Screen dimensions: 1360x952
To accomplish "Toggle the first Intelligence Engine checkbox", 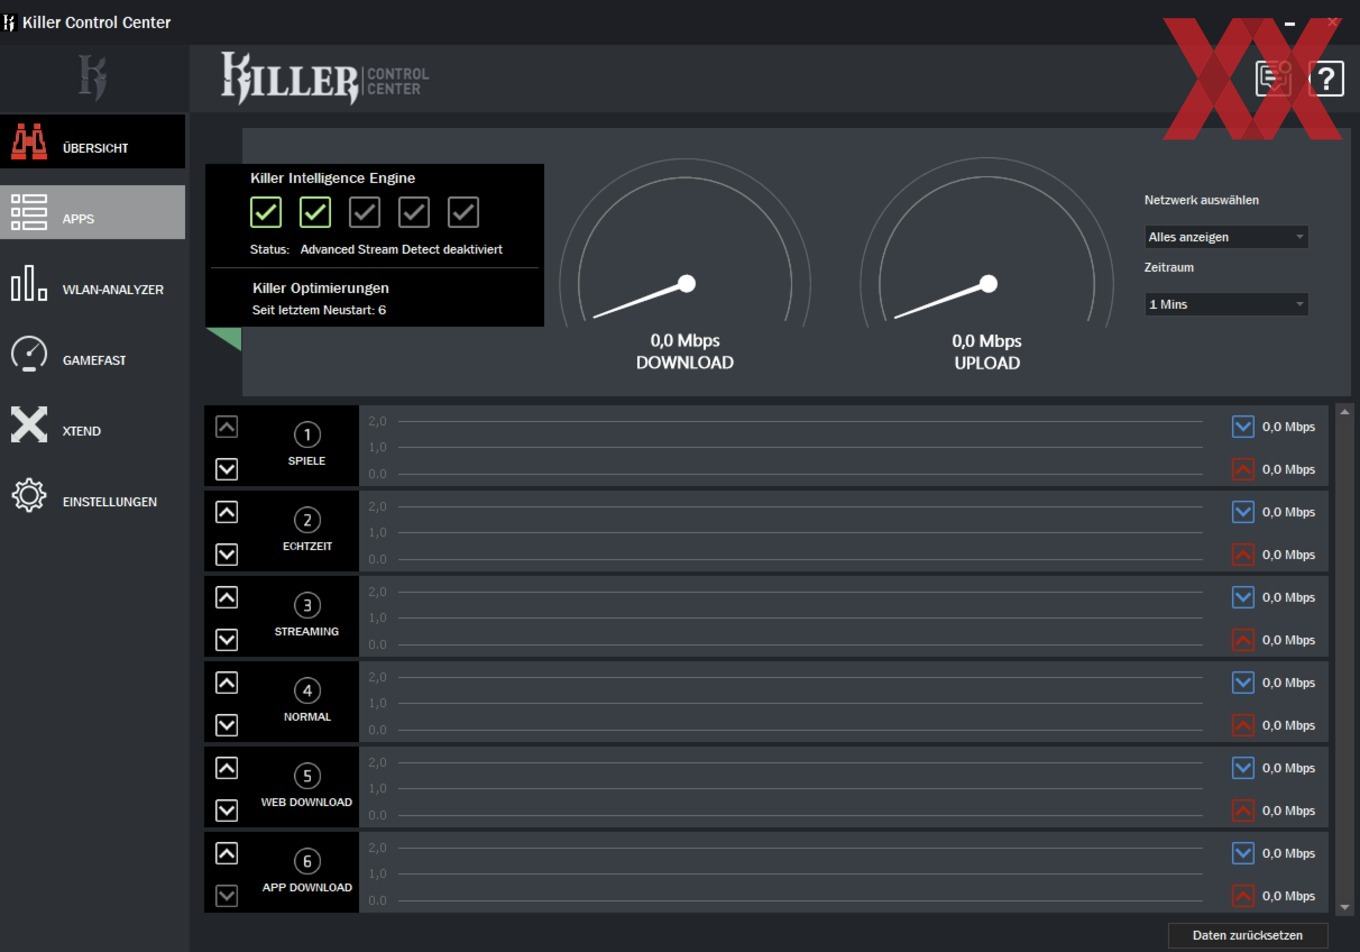I will pos(266,212).
